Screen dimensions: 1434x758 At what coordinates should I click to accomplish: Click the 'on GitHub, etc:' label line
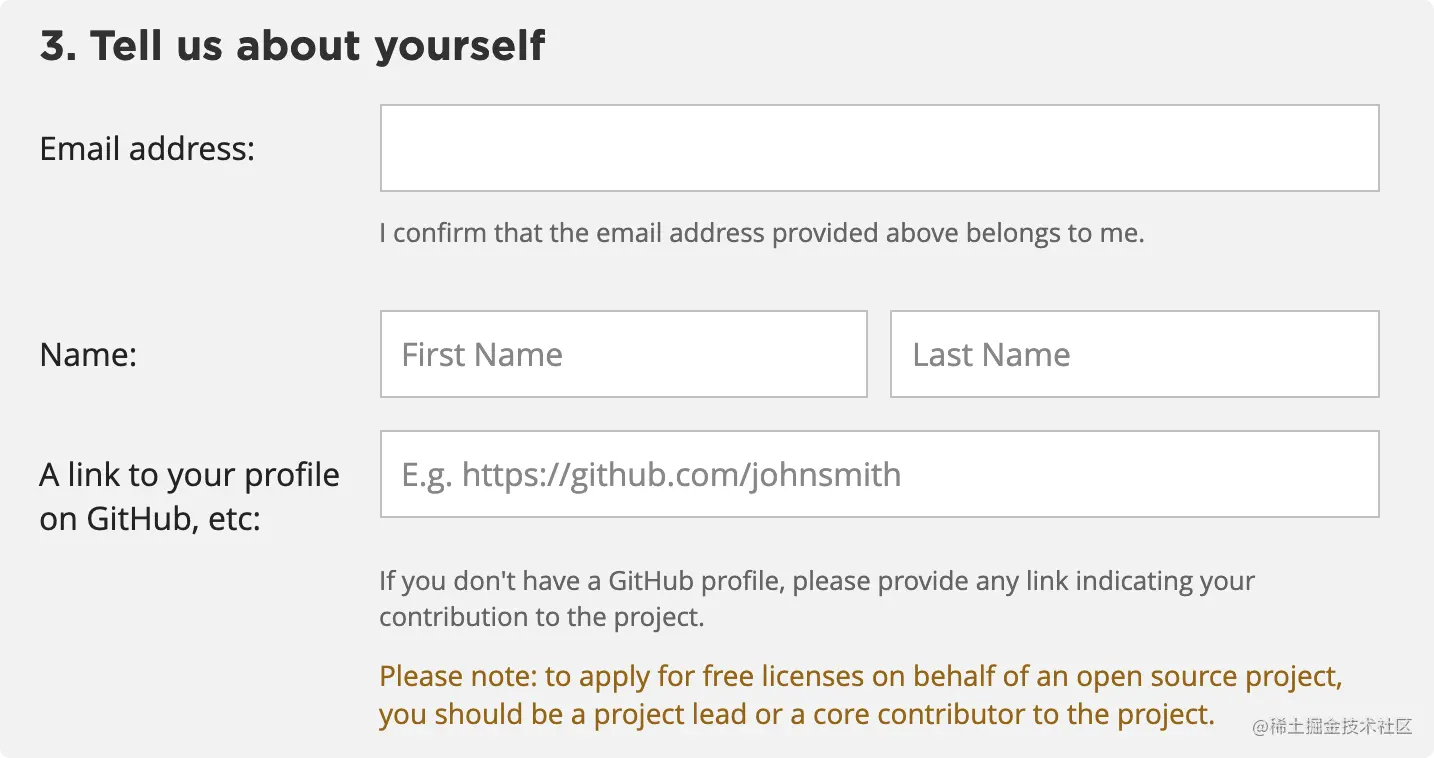click(x=150, y=520)
